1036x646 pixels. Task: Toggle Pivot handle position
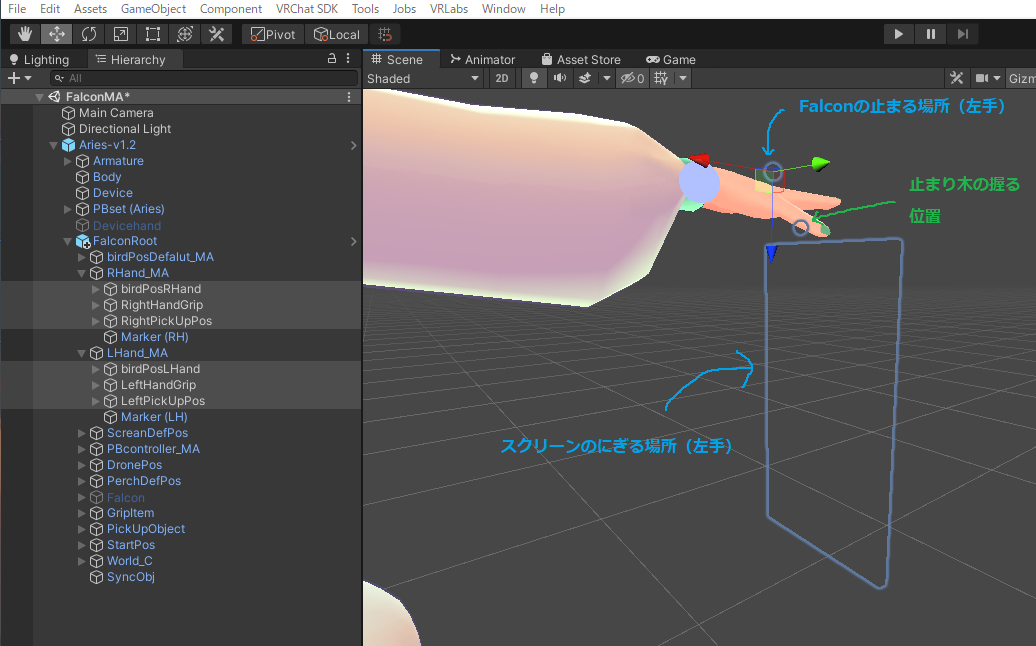(273, 34)
